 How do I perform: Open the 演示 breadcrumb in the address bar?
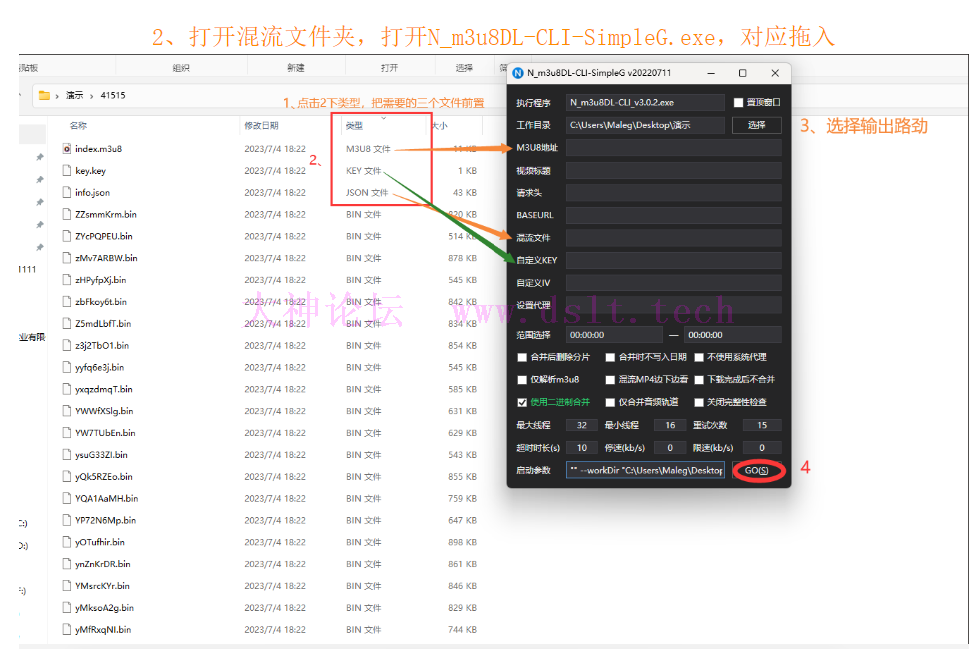coord(75,95)
